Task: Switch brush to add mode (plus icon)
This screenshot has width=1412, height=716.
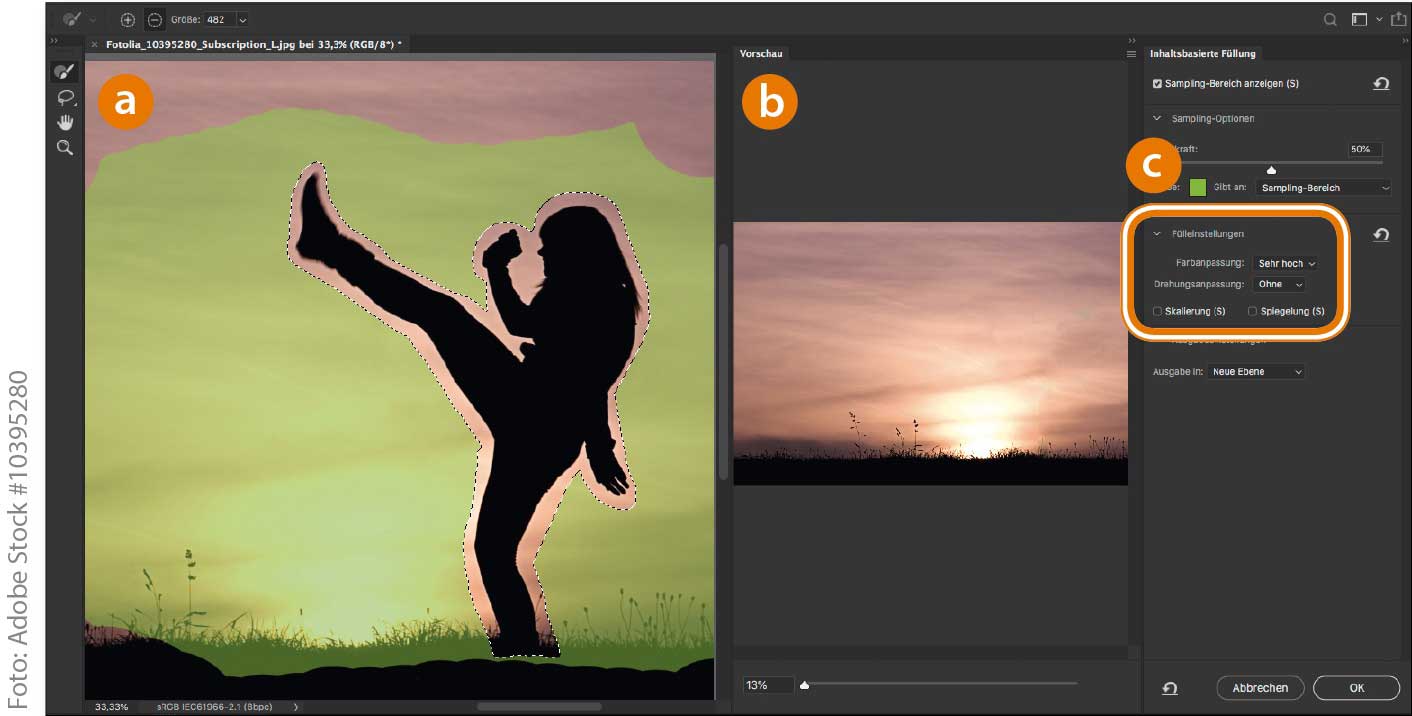Action: click(127, 19)
